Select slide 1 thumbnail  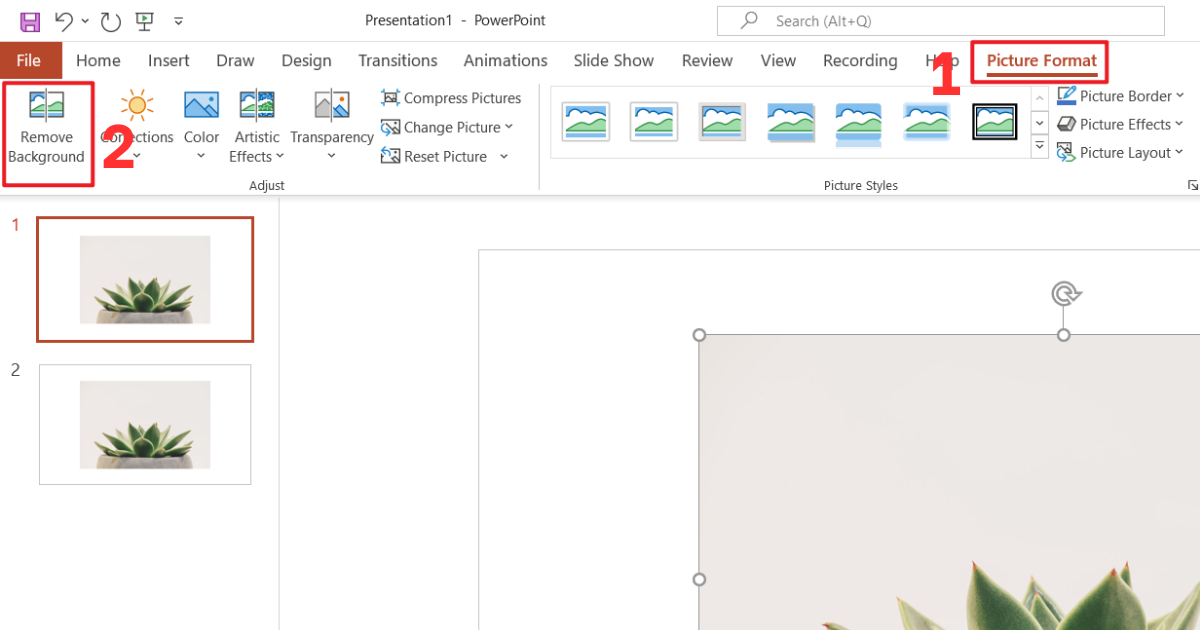[x=145, y=280]
